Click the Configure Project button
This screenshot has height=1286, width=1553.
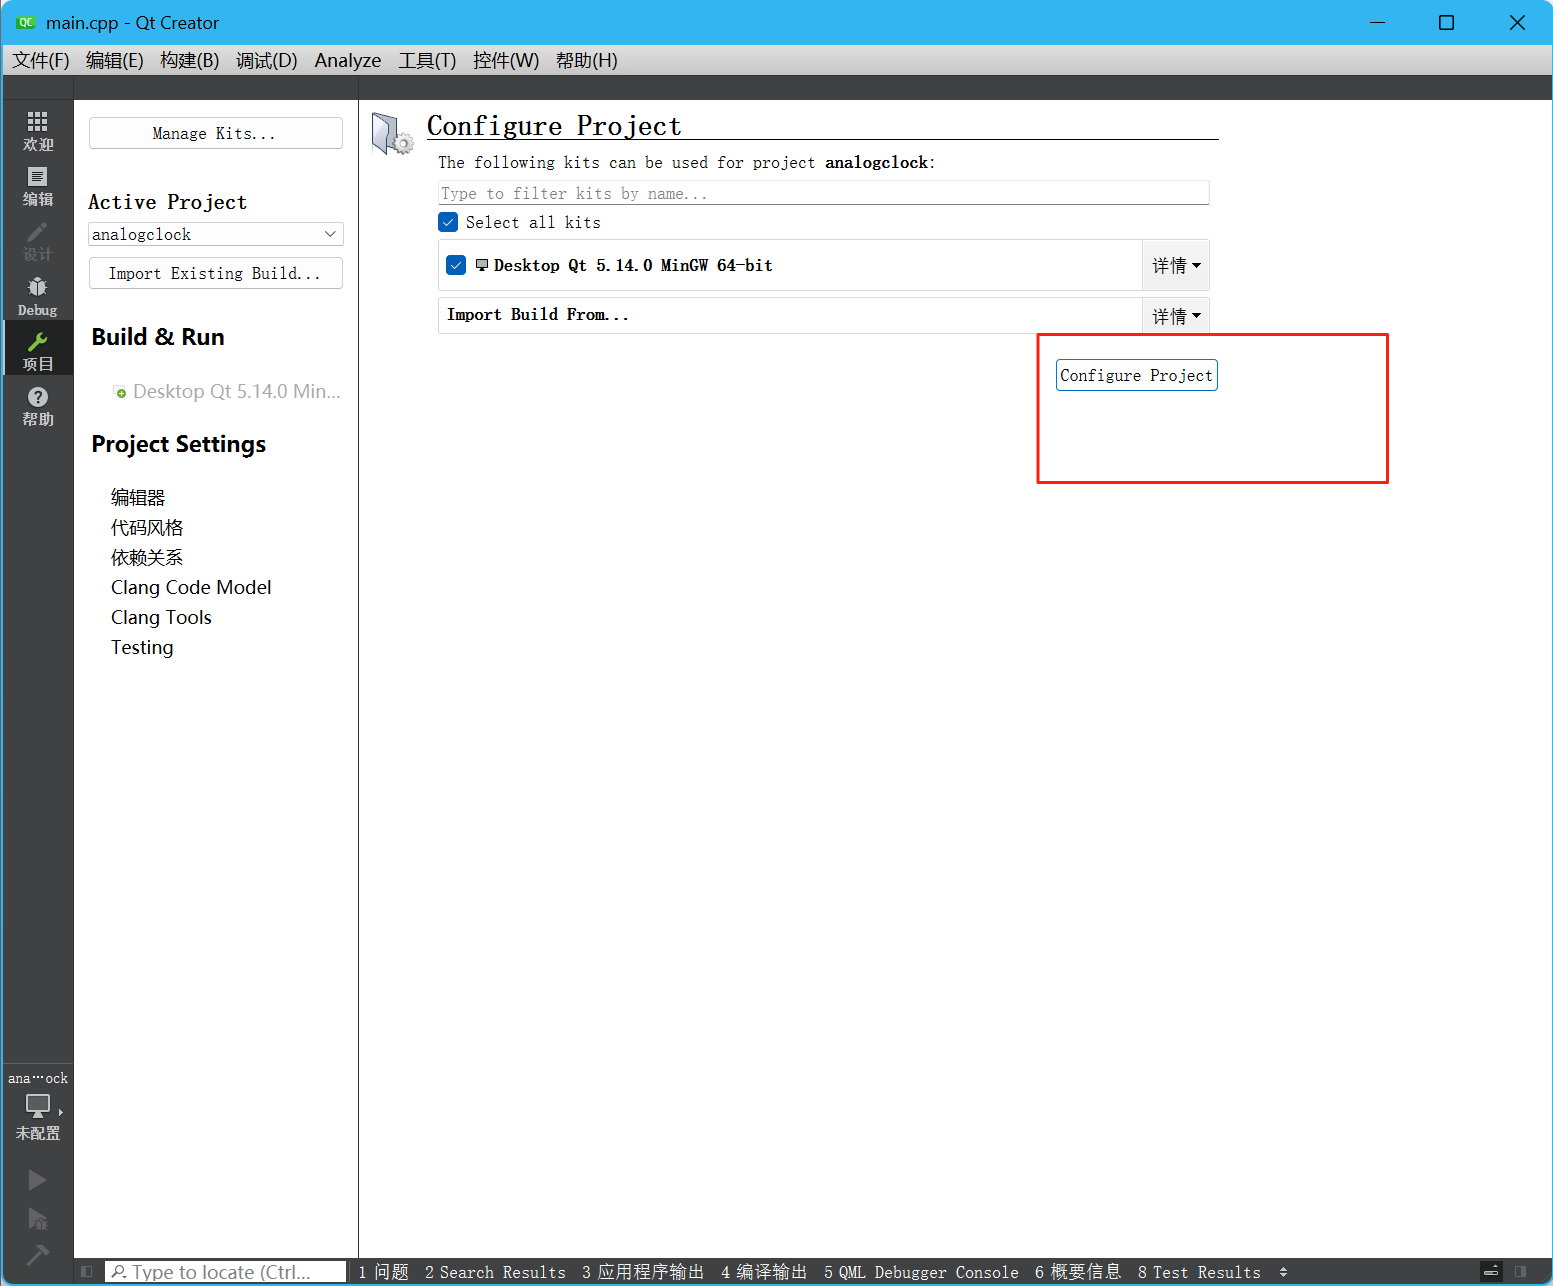(x=1137, y=375)
